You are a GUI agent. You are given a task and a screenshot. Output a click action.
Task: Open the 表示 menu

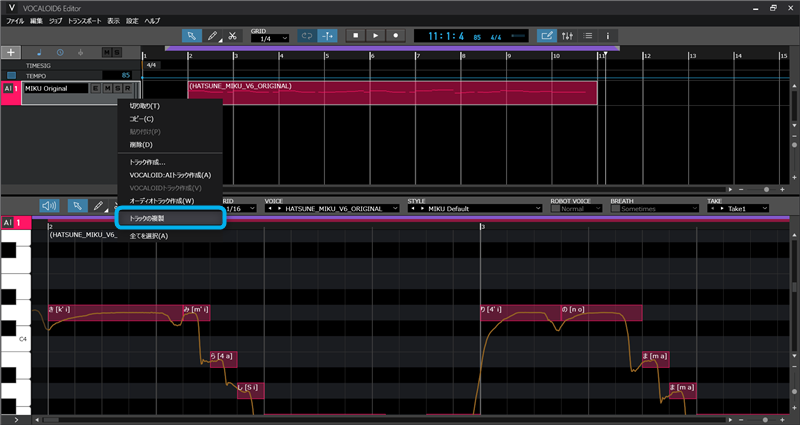pyautogui.click(x=113, y=21)
